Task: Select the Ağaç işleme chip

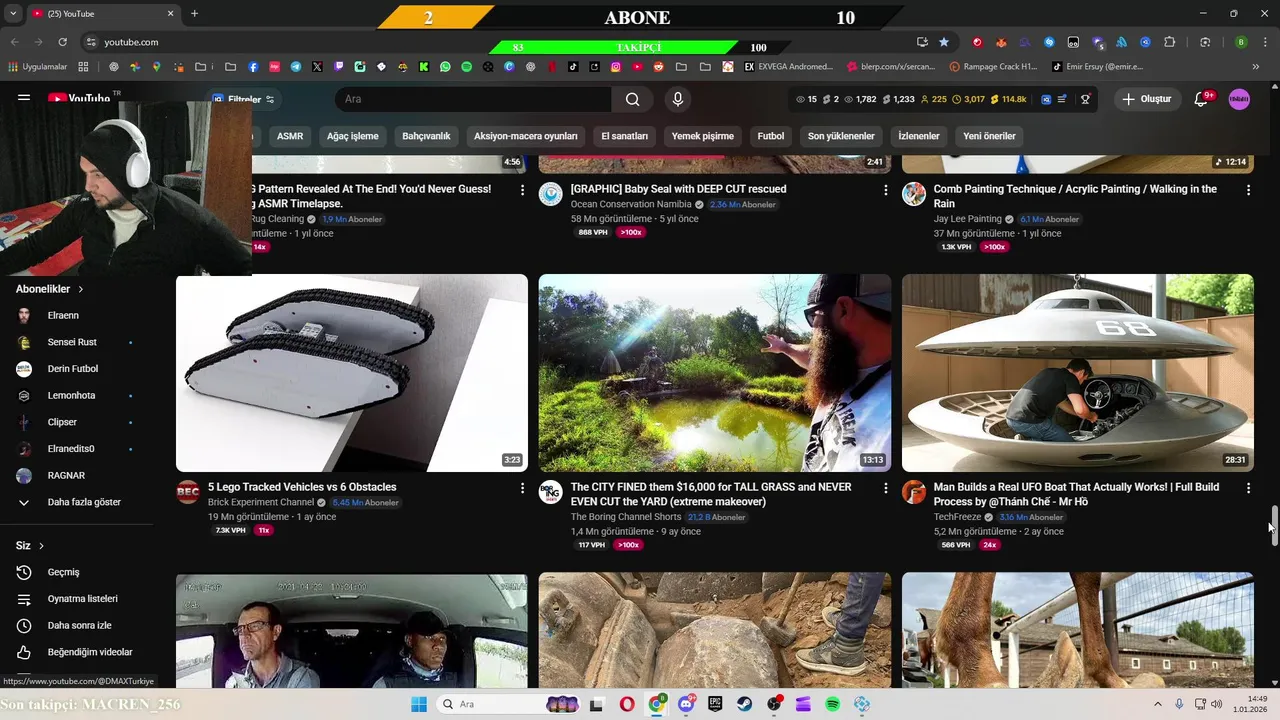Action: pos(353,136)
